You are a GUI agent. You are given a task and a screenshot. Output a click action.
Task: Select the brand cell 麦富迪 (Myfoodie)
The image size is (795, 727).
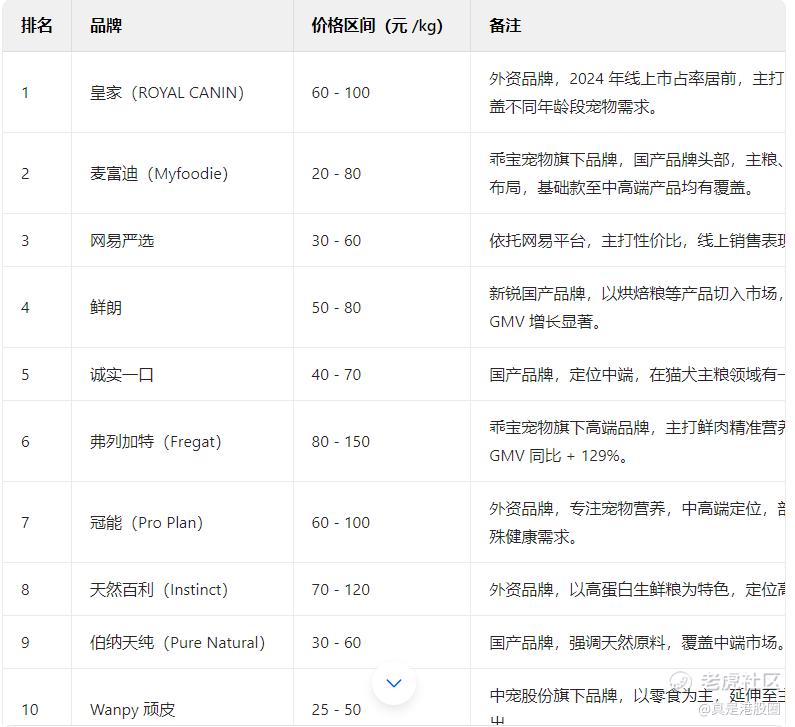pyautogui.click(x=159, y=173)
